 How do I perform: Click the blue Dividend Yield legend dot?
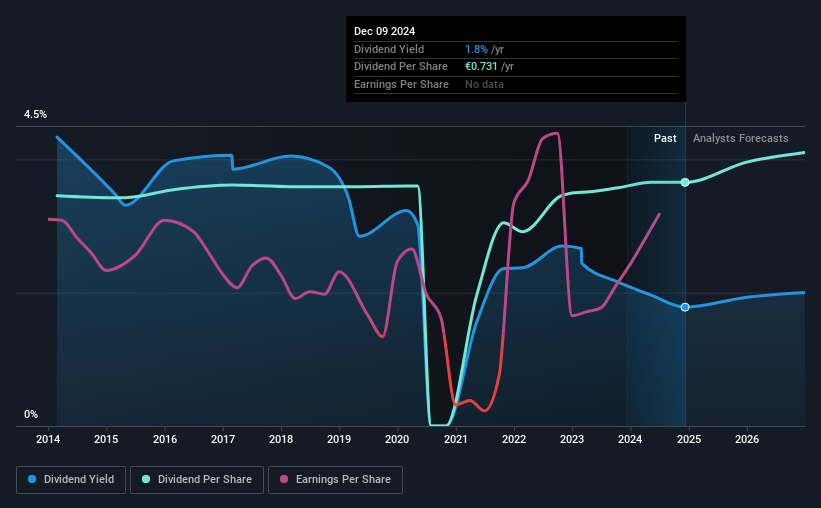tap(32, 479)
